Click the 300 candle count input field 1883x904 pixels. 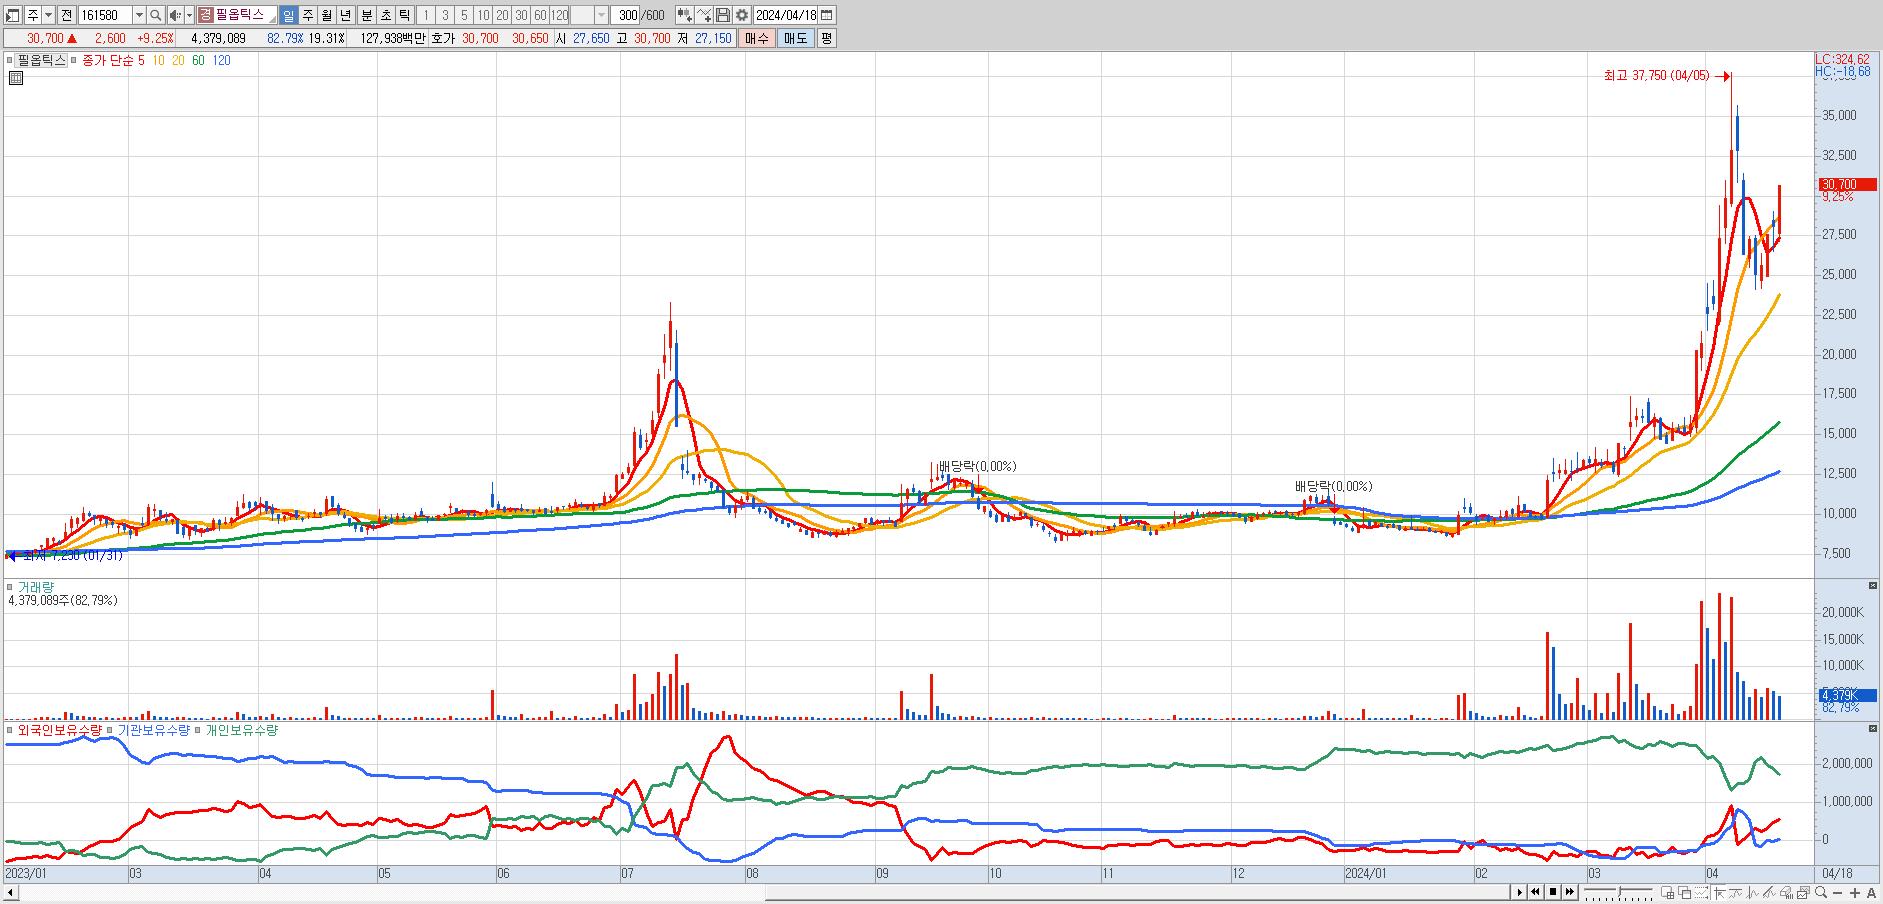(x=627, y=15)
